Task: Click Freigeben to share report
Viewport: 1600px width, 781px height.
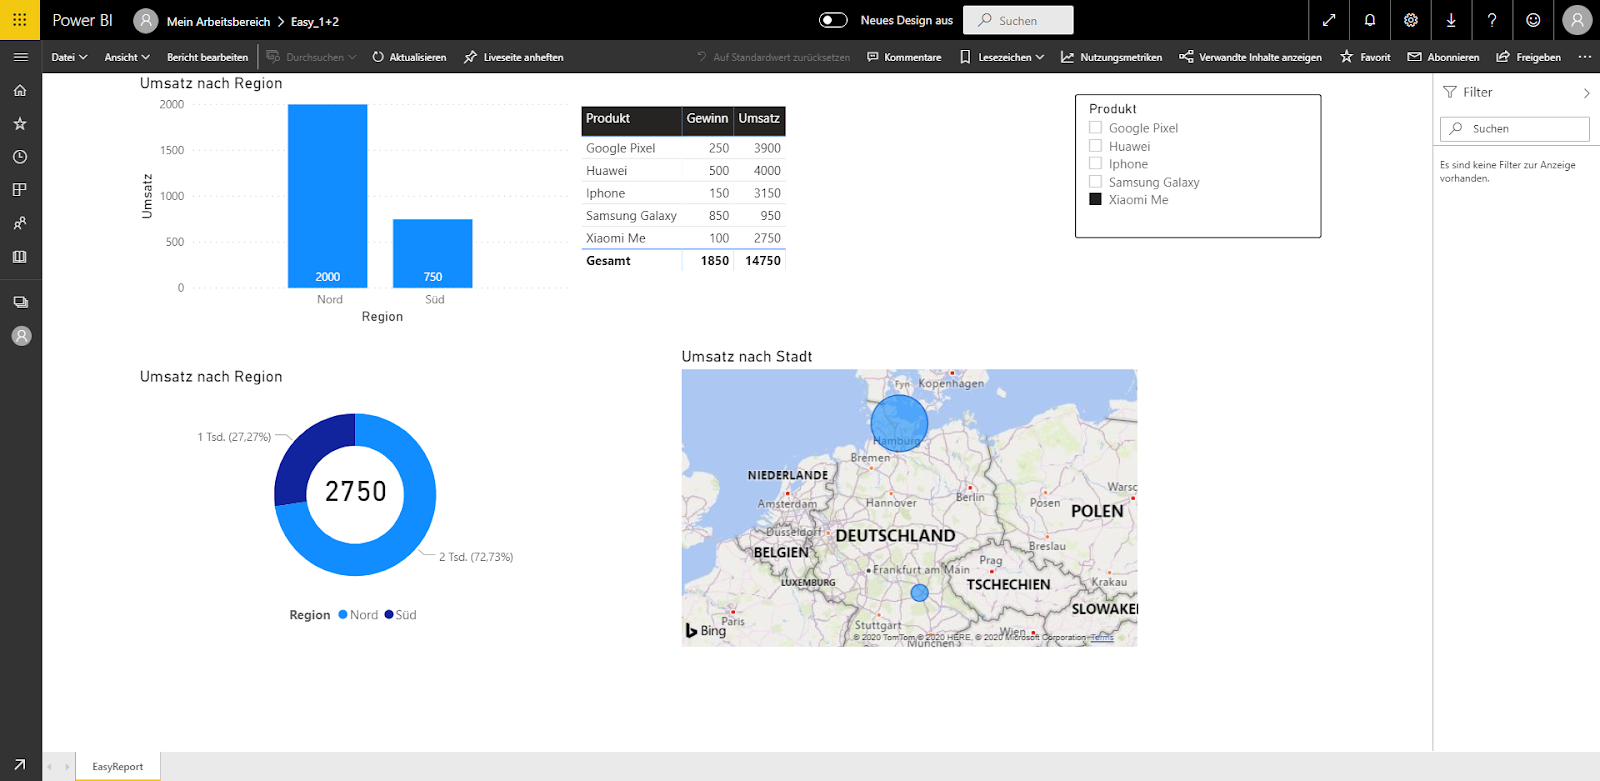Action: coord(1528,57)
